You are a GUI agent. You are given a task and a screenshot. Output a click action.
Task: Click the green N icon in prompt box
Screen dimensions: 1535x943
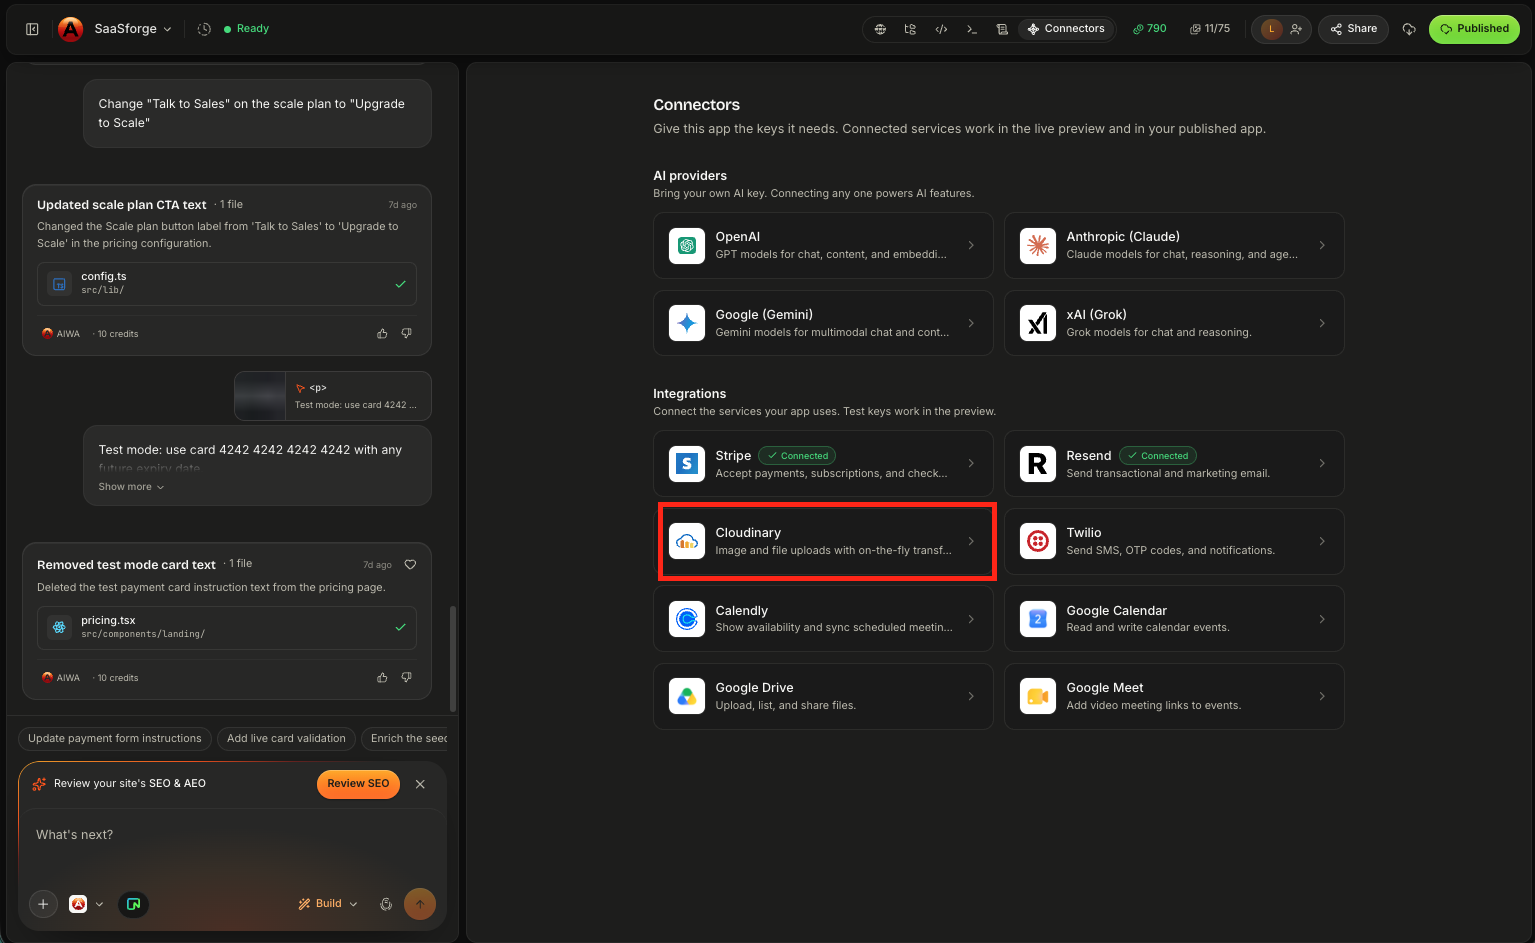133,904
